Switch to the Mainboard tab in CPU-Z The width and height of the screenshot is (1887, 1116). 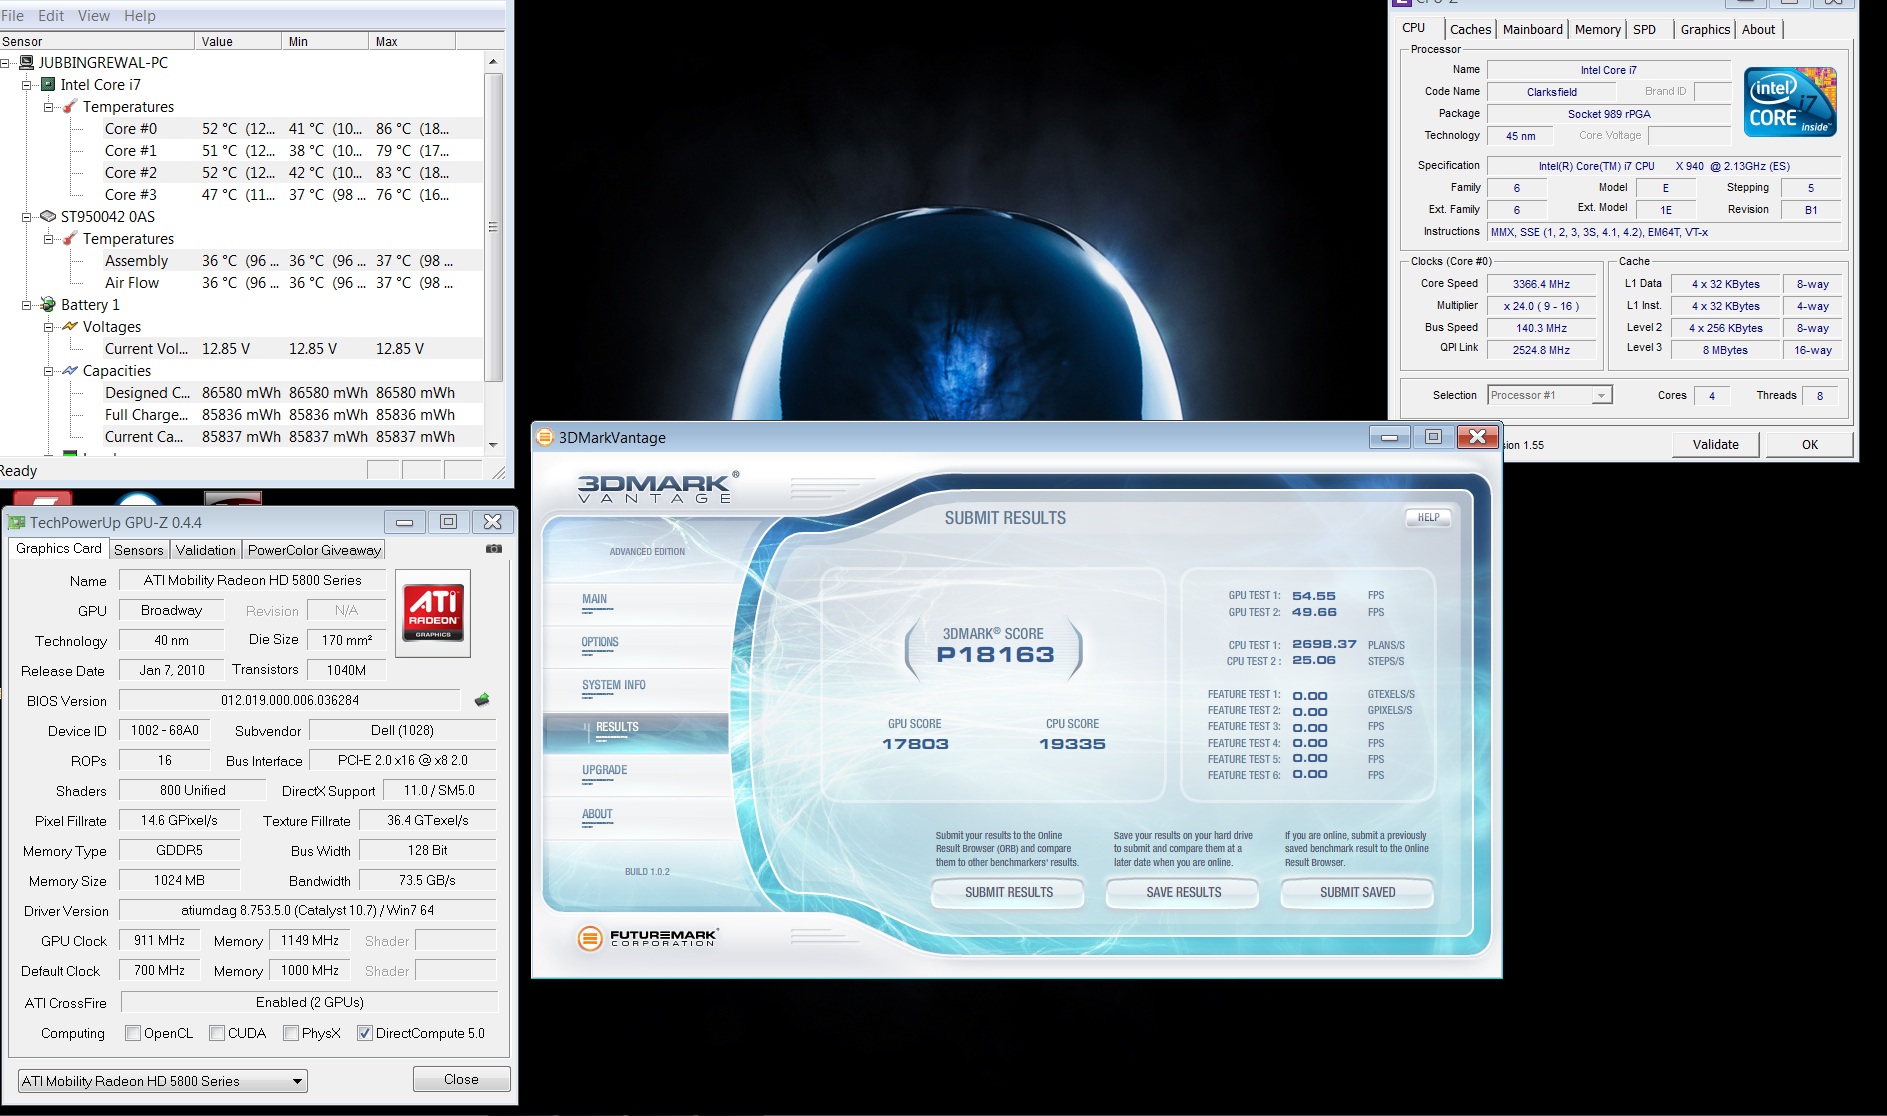click(x=1532, y=30)
